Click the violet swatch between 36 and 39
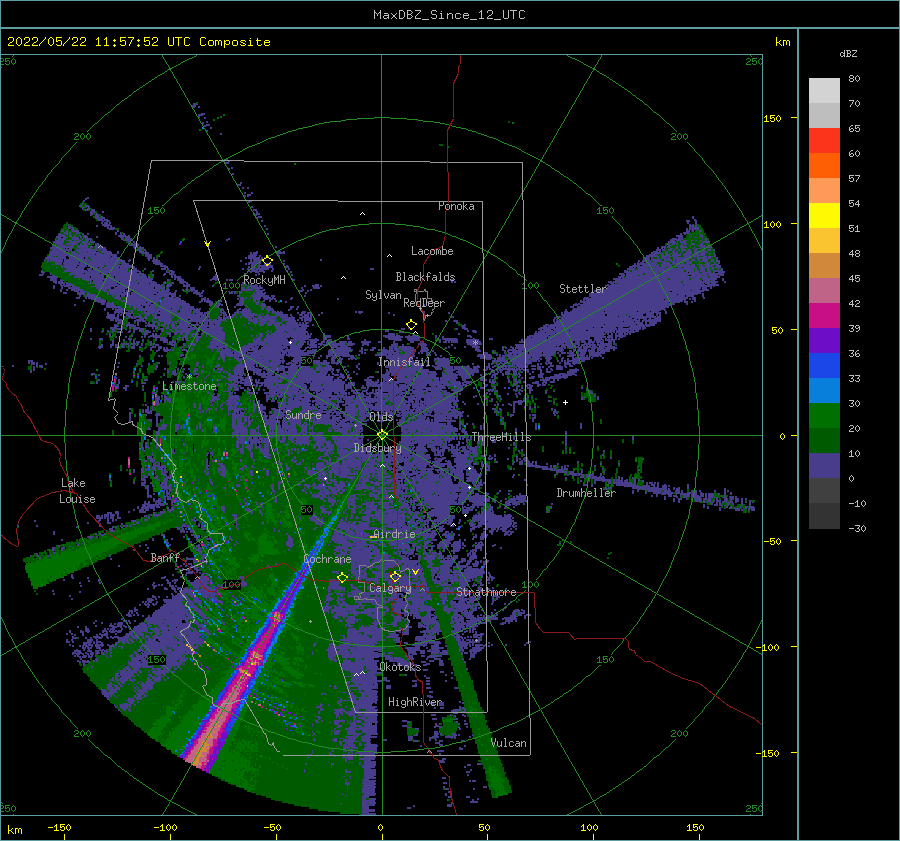 pyautogui.click(x=824, y=341)
